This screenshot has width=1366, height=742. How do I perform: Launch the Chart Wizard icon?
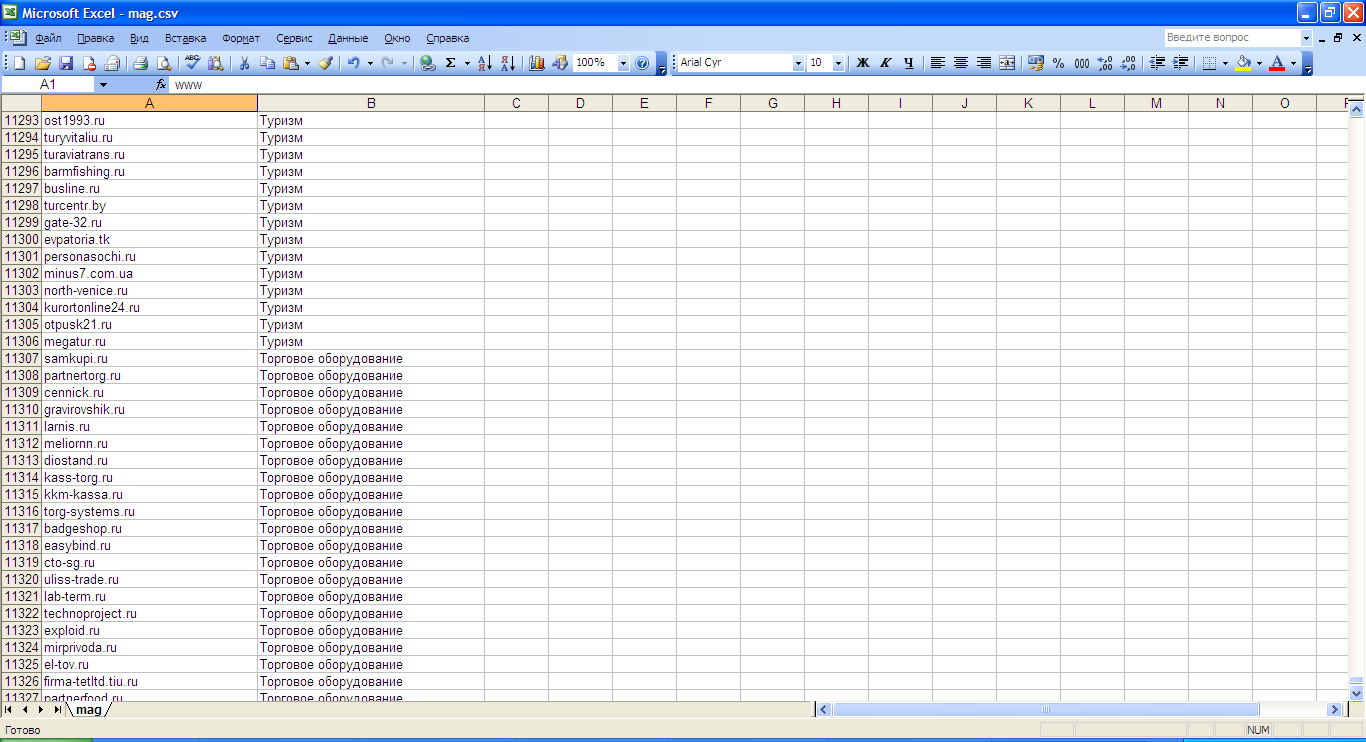[537, 63]
